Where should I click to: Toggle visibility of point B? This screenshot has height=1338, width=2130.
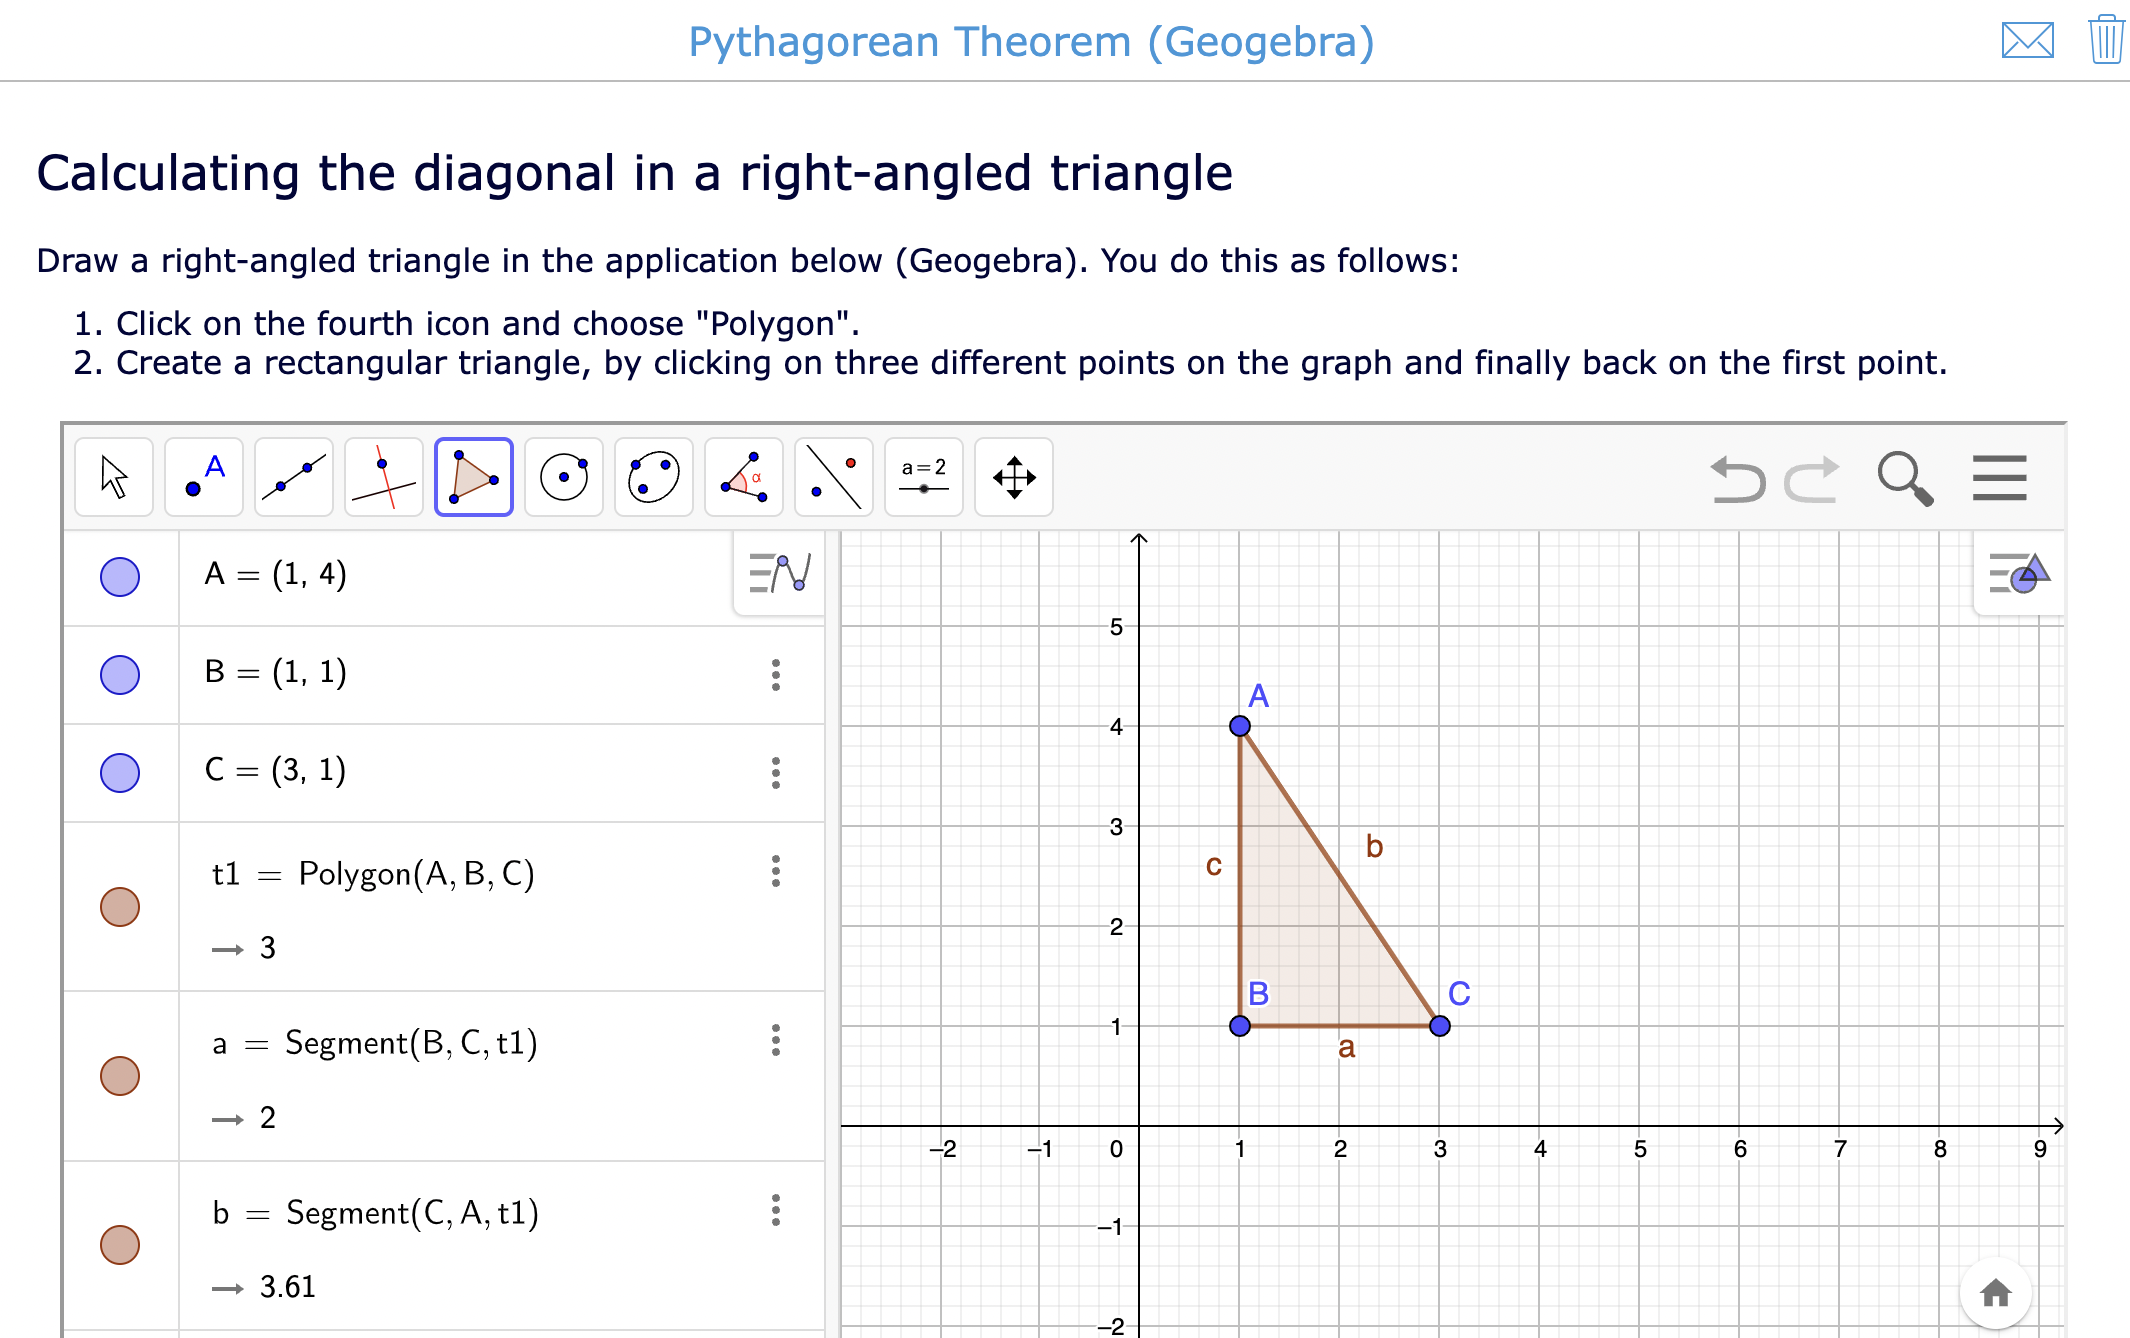point(119,675)
